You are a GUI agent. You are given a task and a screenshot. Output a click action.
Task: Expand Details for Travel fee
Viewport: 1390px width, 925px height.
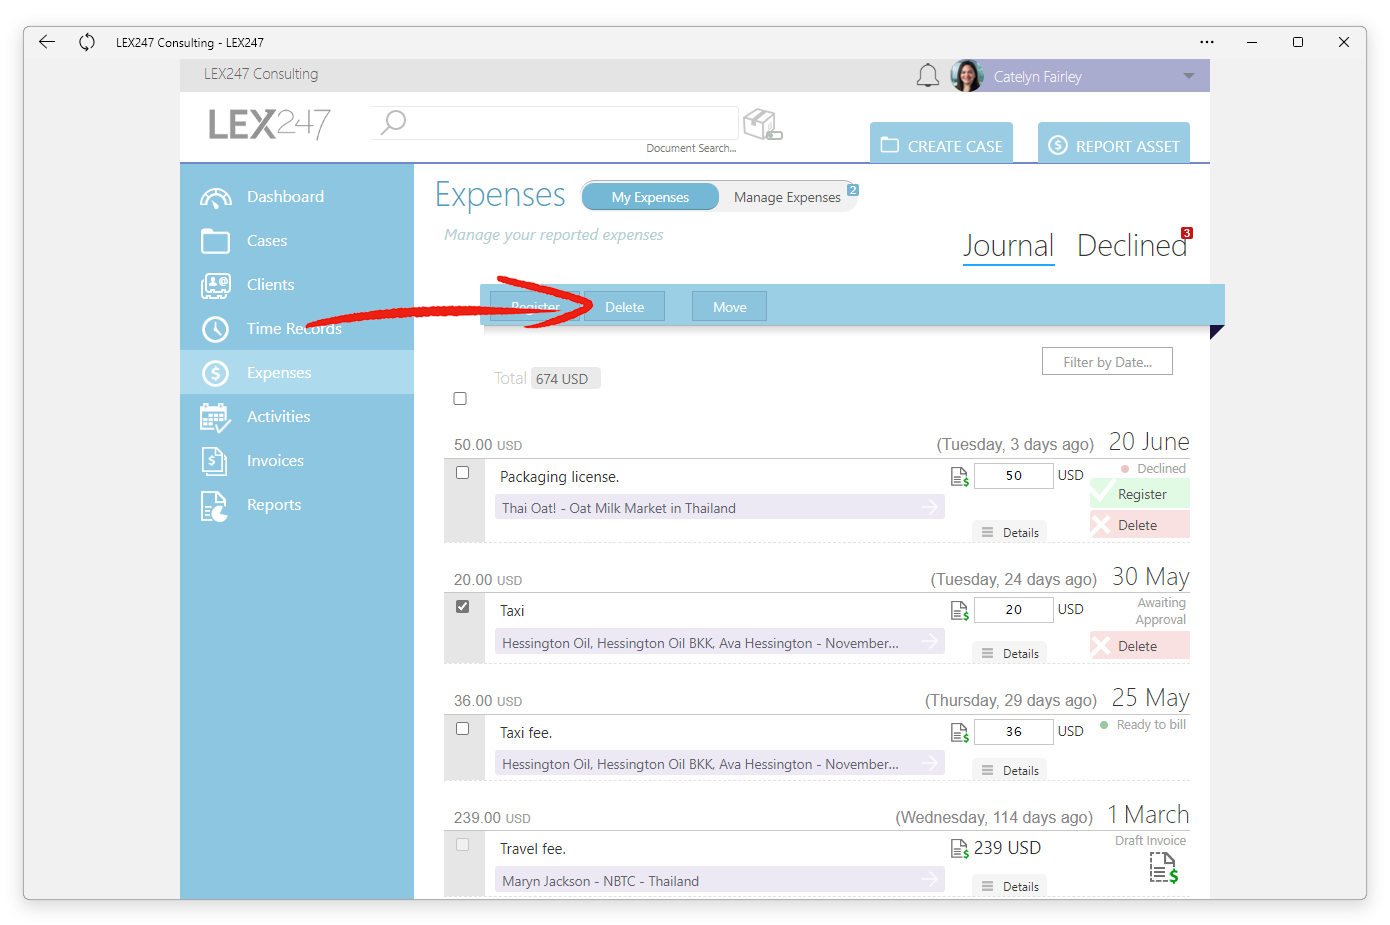point(1010,886)
